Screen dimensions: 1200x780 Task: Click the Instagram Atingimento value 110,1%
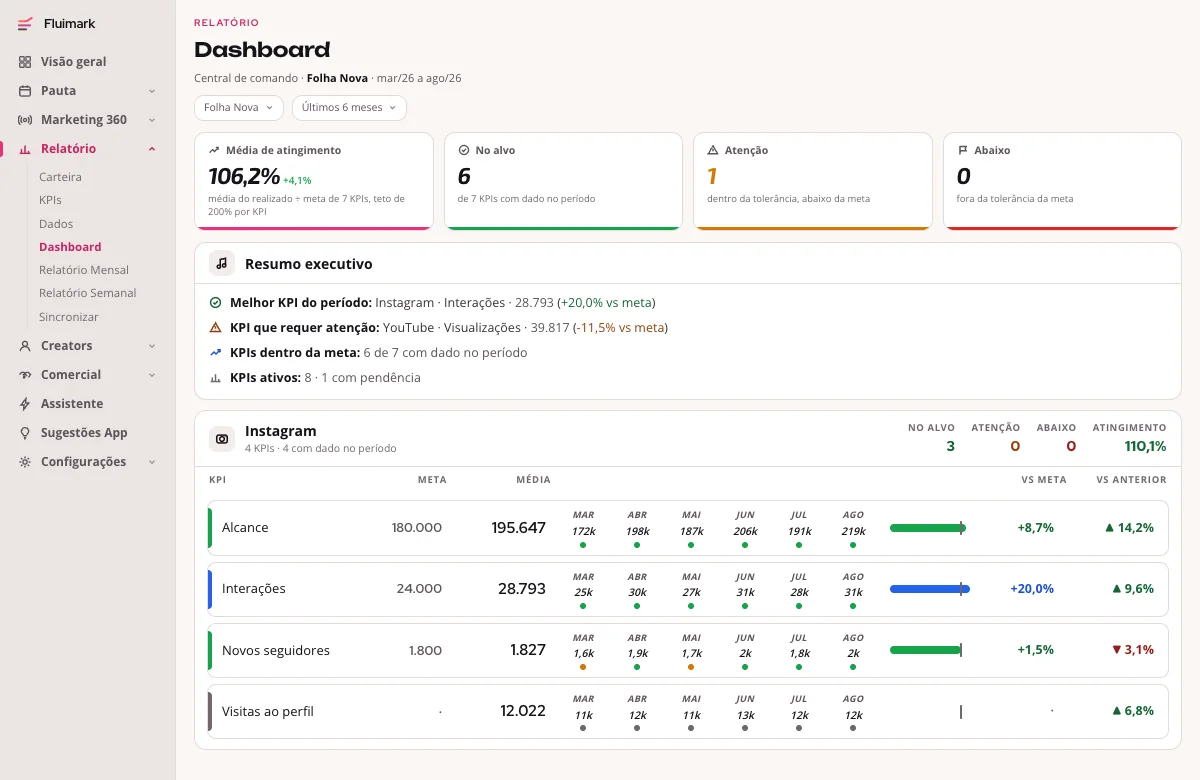click(x=1145, y=447)
